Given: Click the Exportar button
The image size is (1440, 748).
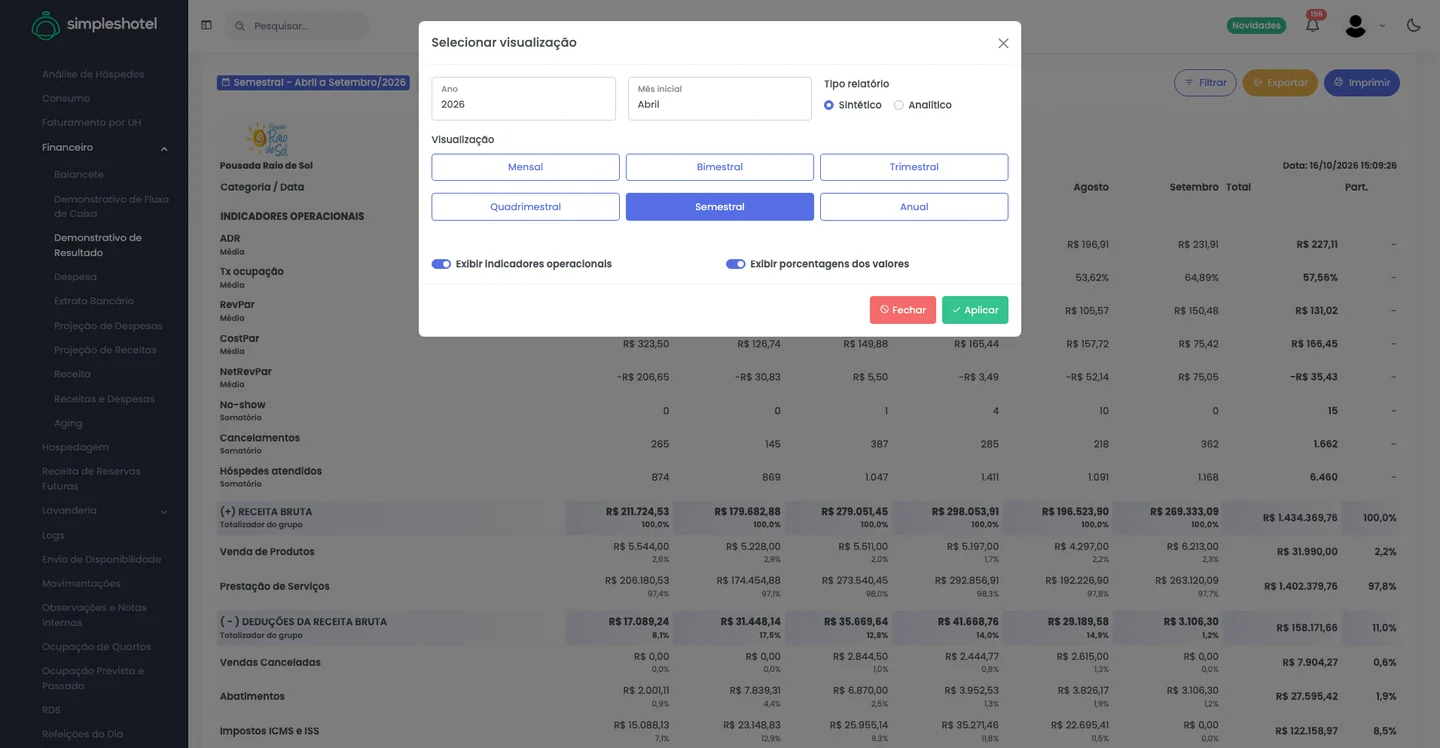Looking at the screenshot, I should coord(1280,83).
